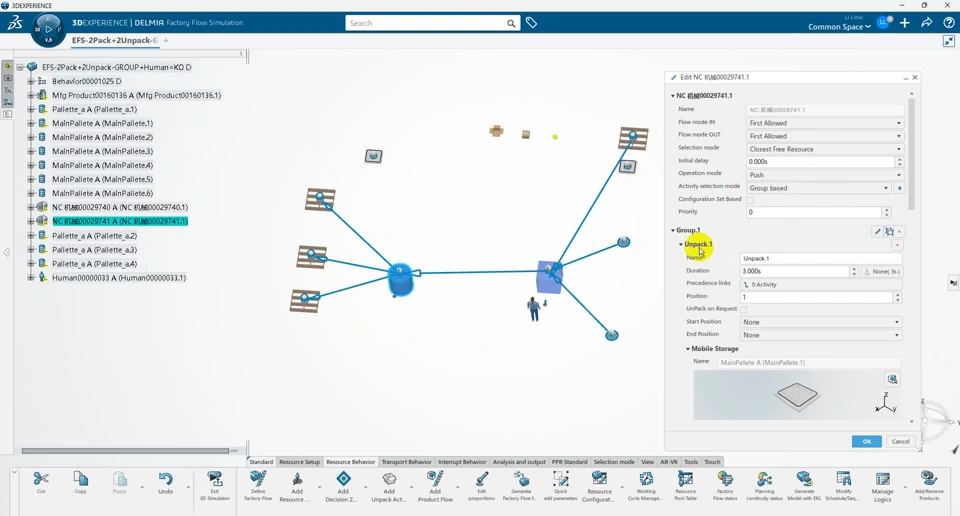Click the Copy icon in the toolbar
The width and height of the screenshot is (960, 516).
(80, 479)
